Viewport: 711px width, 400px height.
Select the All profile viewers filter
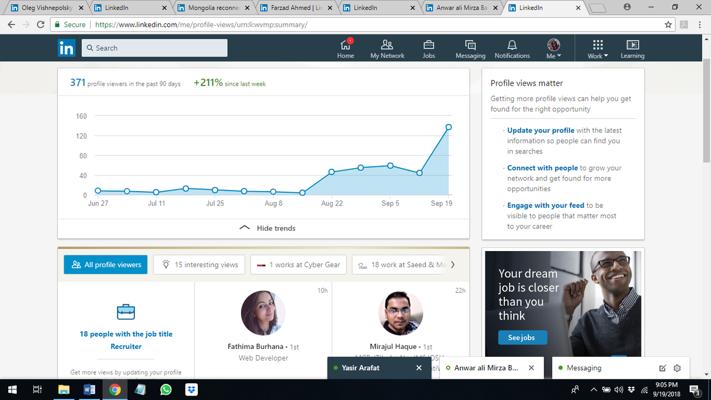[106, 264]
